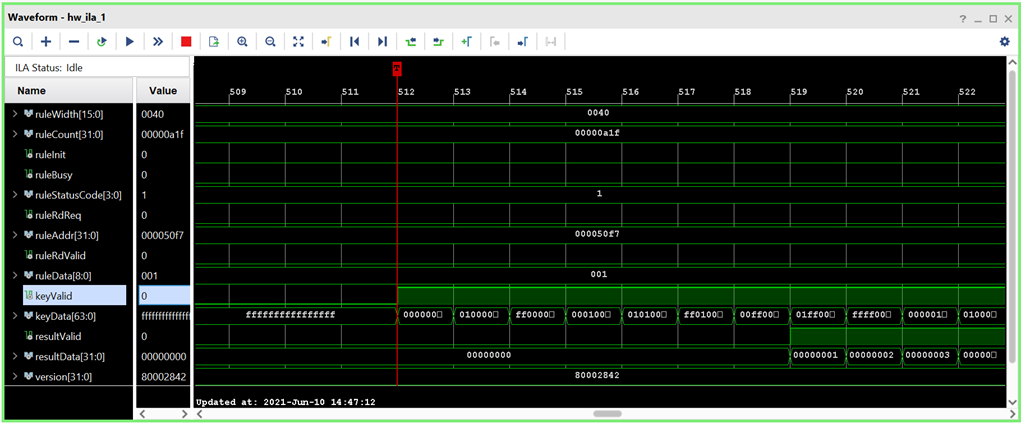Jump to last time icon

(x=382, y=42)
